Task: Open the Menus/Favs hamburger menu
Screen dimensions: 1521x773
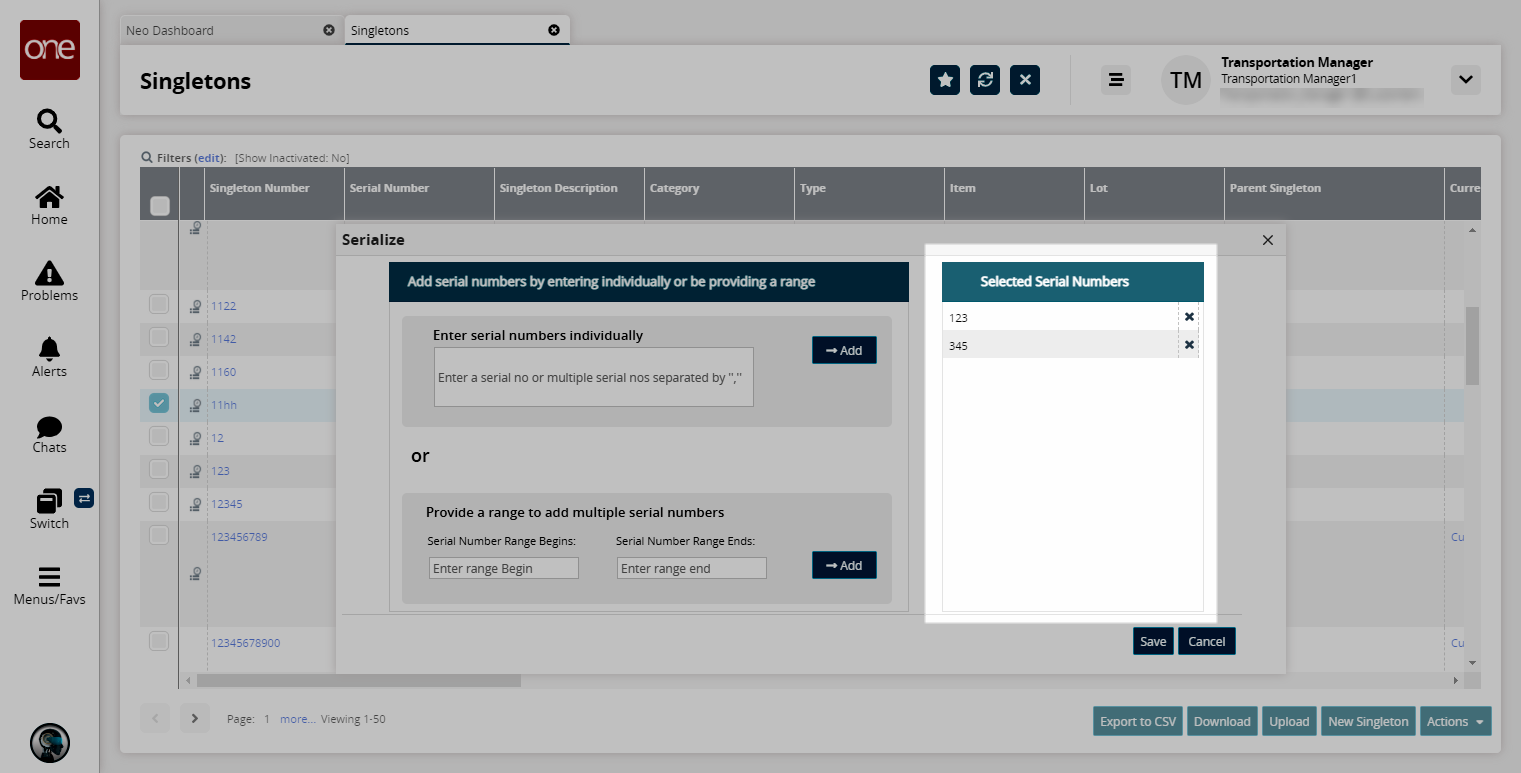Action: pos(49,586)
